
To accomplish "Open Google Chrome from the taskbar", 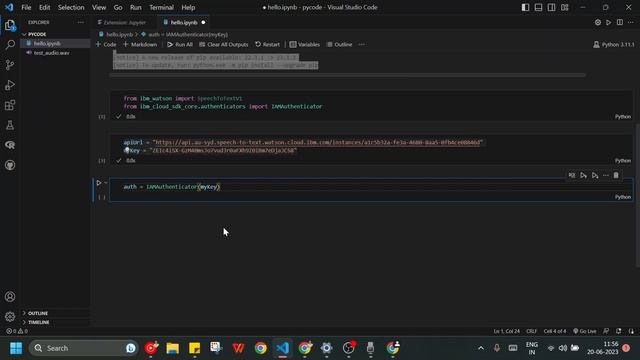I will click(260, 348).
